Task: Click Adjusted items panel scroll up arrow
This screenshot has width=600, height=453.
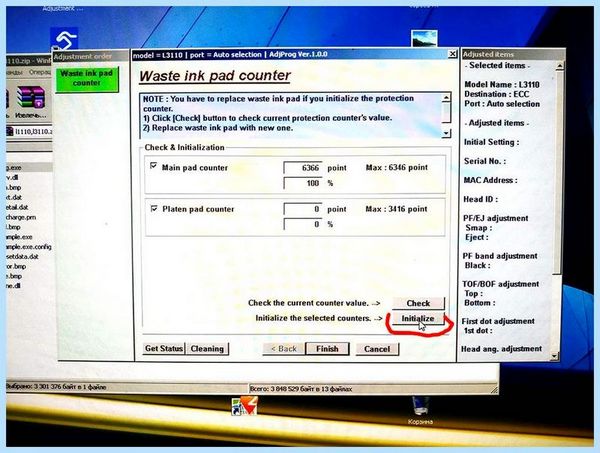Action: tap(559, 66)
